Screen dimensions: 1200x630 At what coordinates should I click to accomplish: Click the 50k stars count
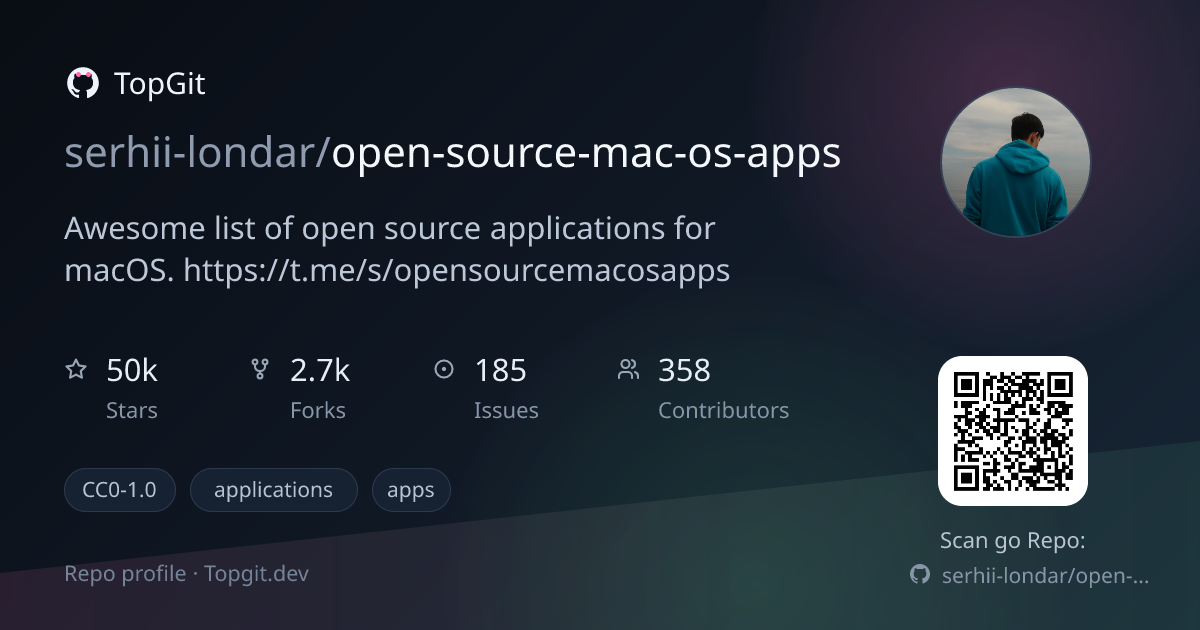132,371
